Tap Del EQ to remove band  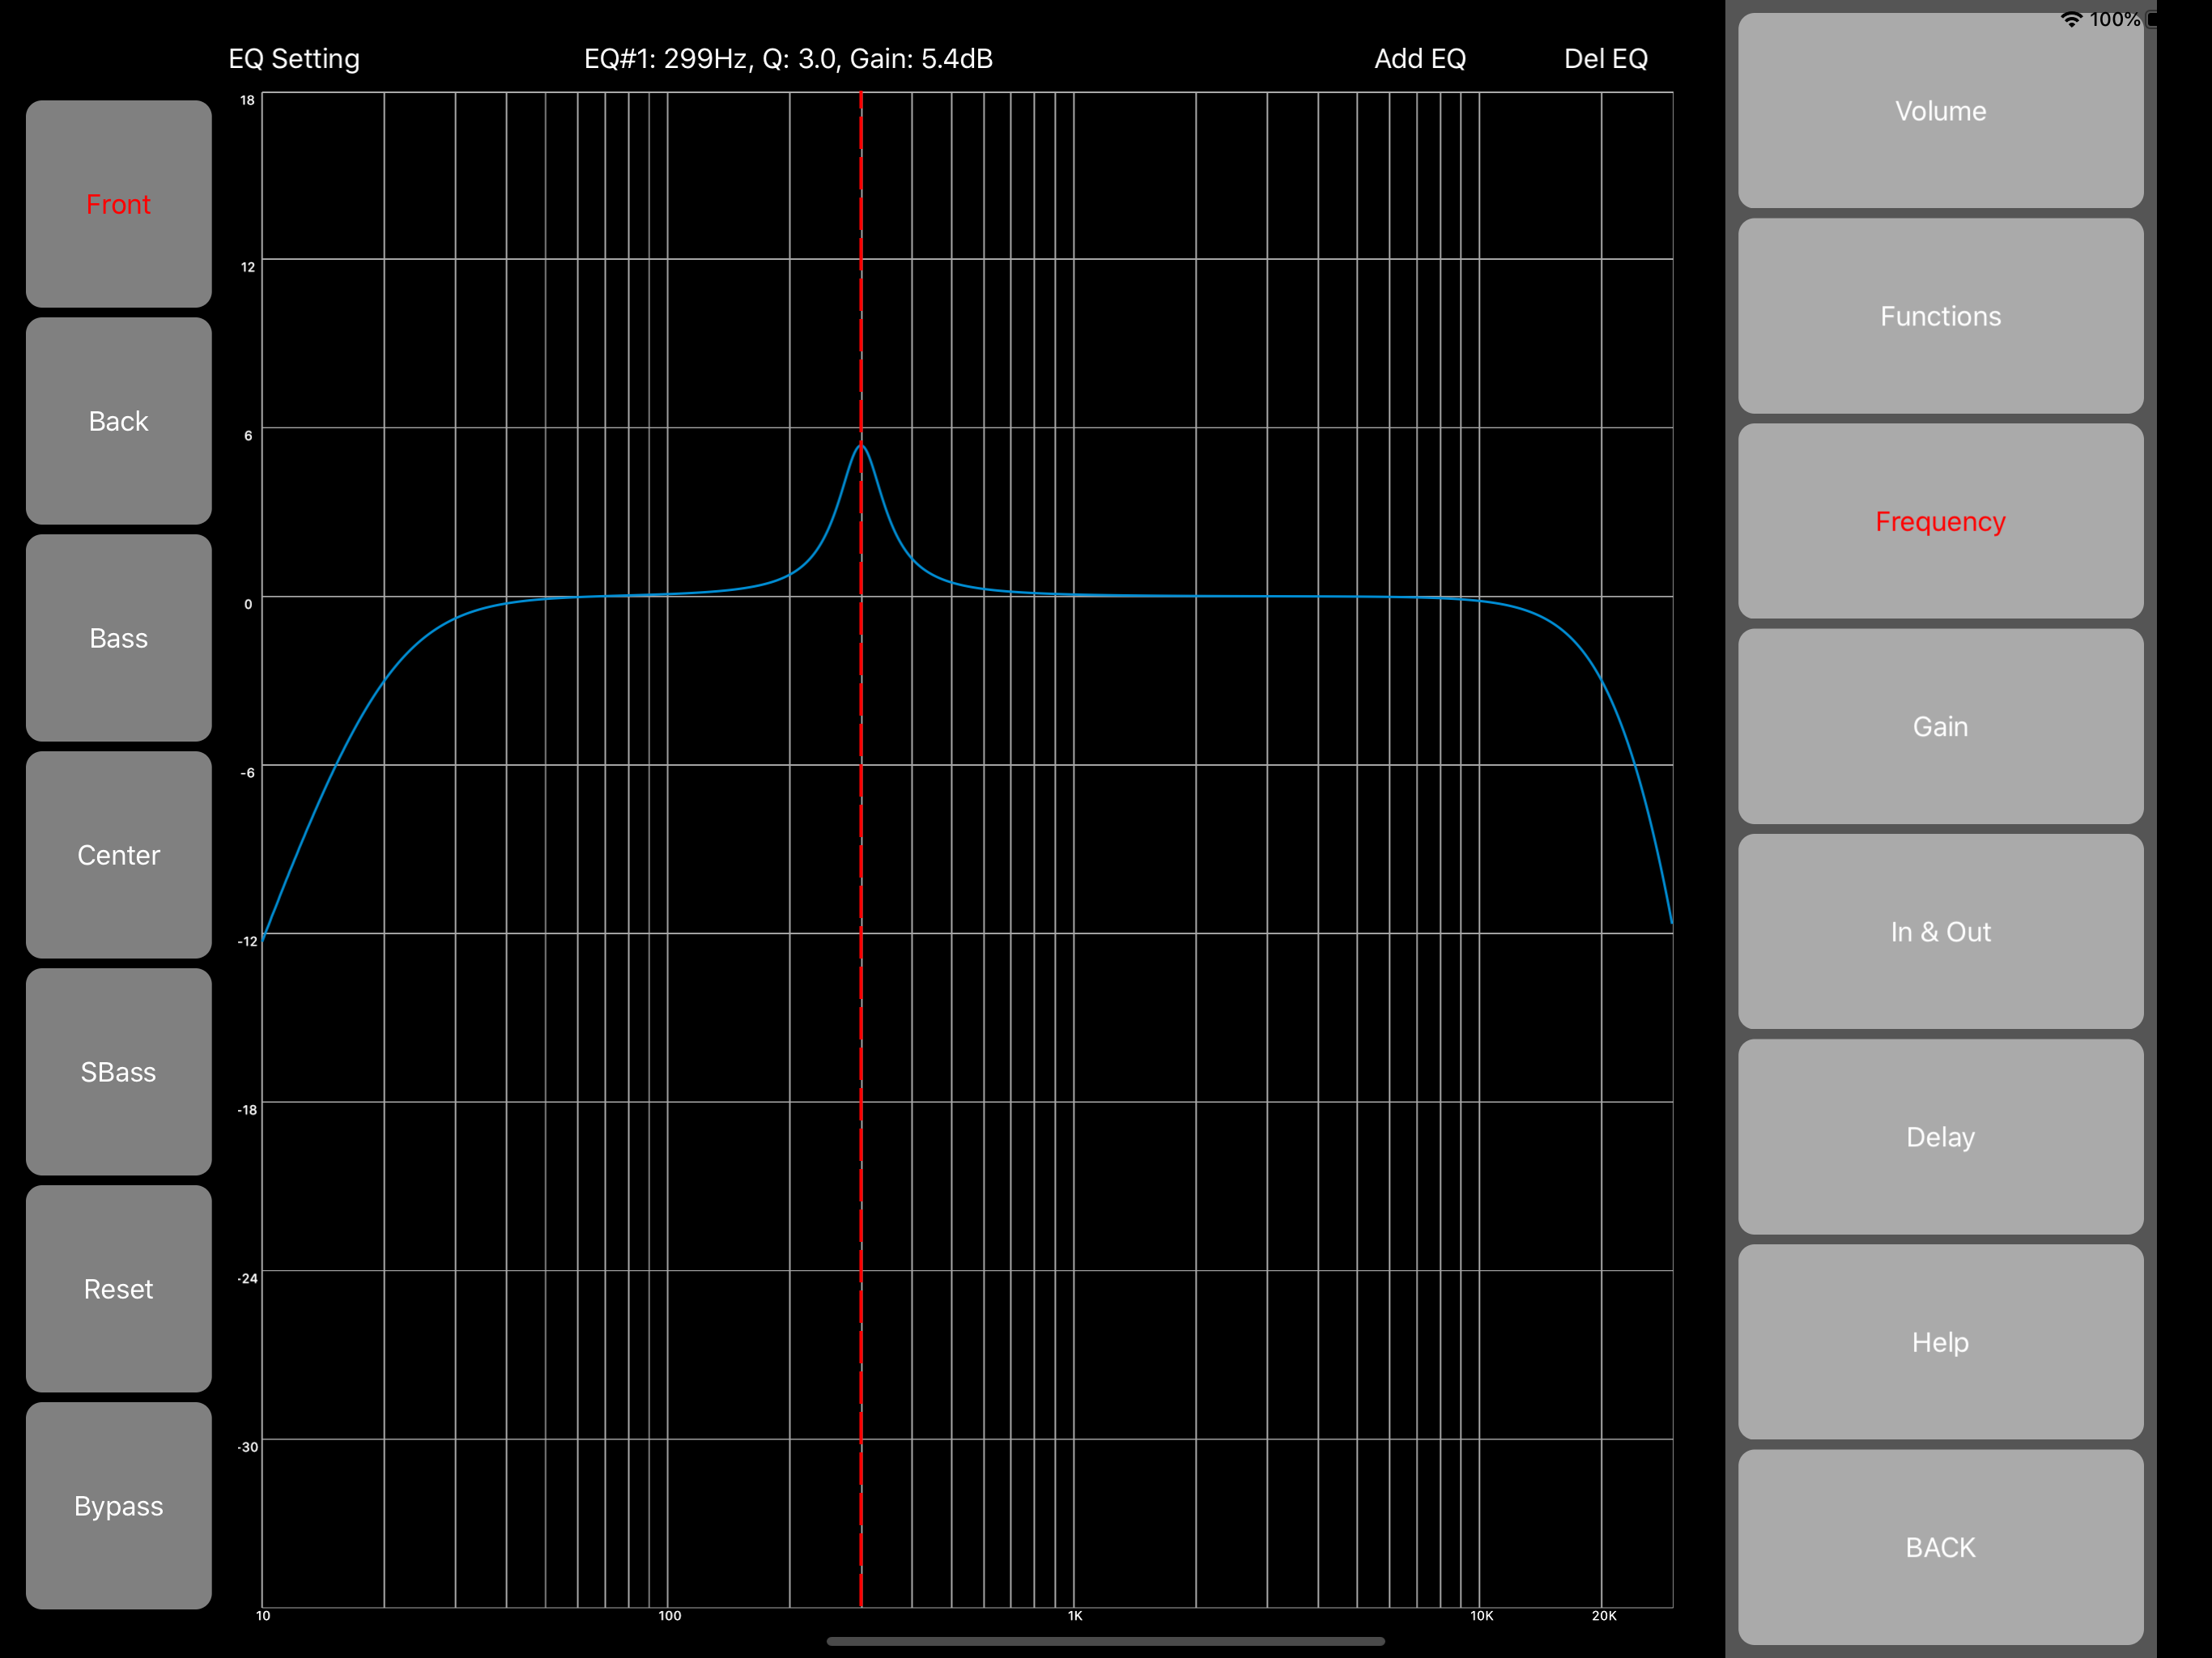(x=1605, y=59)
